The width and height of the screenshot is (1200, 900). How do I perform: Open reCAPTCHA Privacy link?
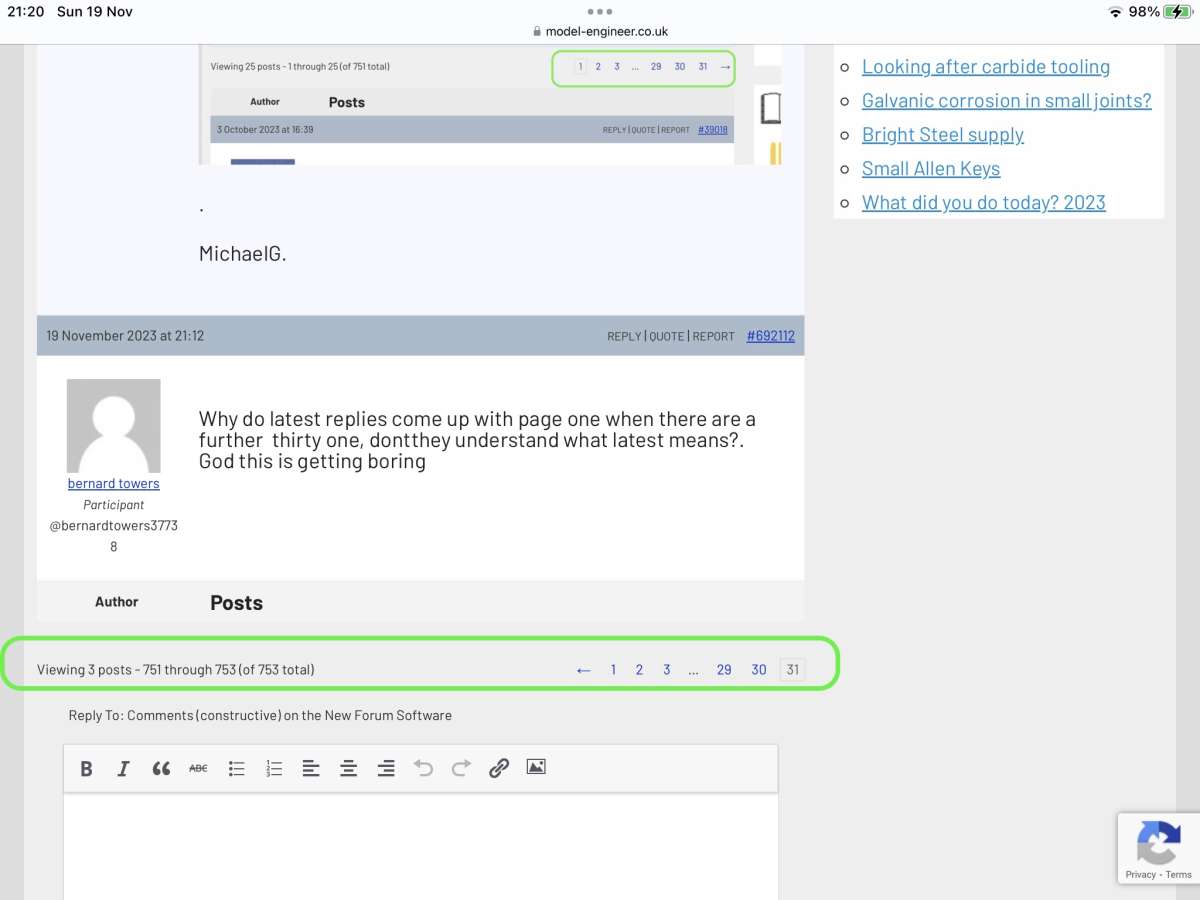1140,875
